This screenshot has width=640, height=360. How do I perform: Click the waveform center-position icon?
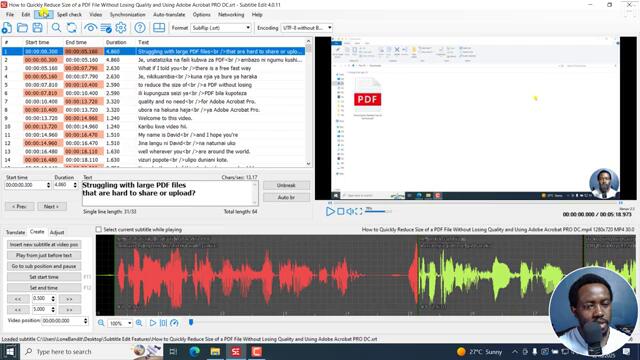coord(163,323)
